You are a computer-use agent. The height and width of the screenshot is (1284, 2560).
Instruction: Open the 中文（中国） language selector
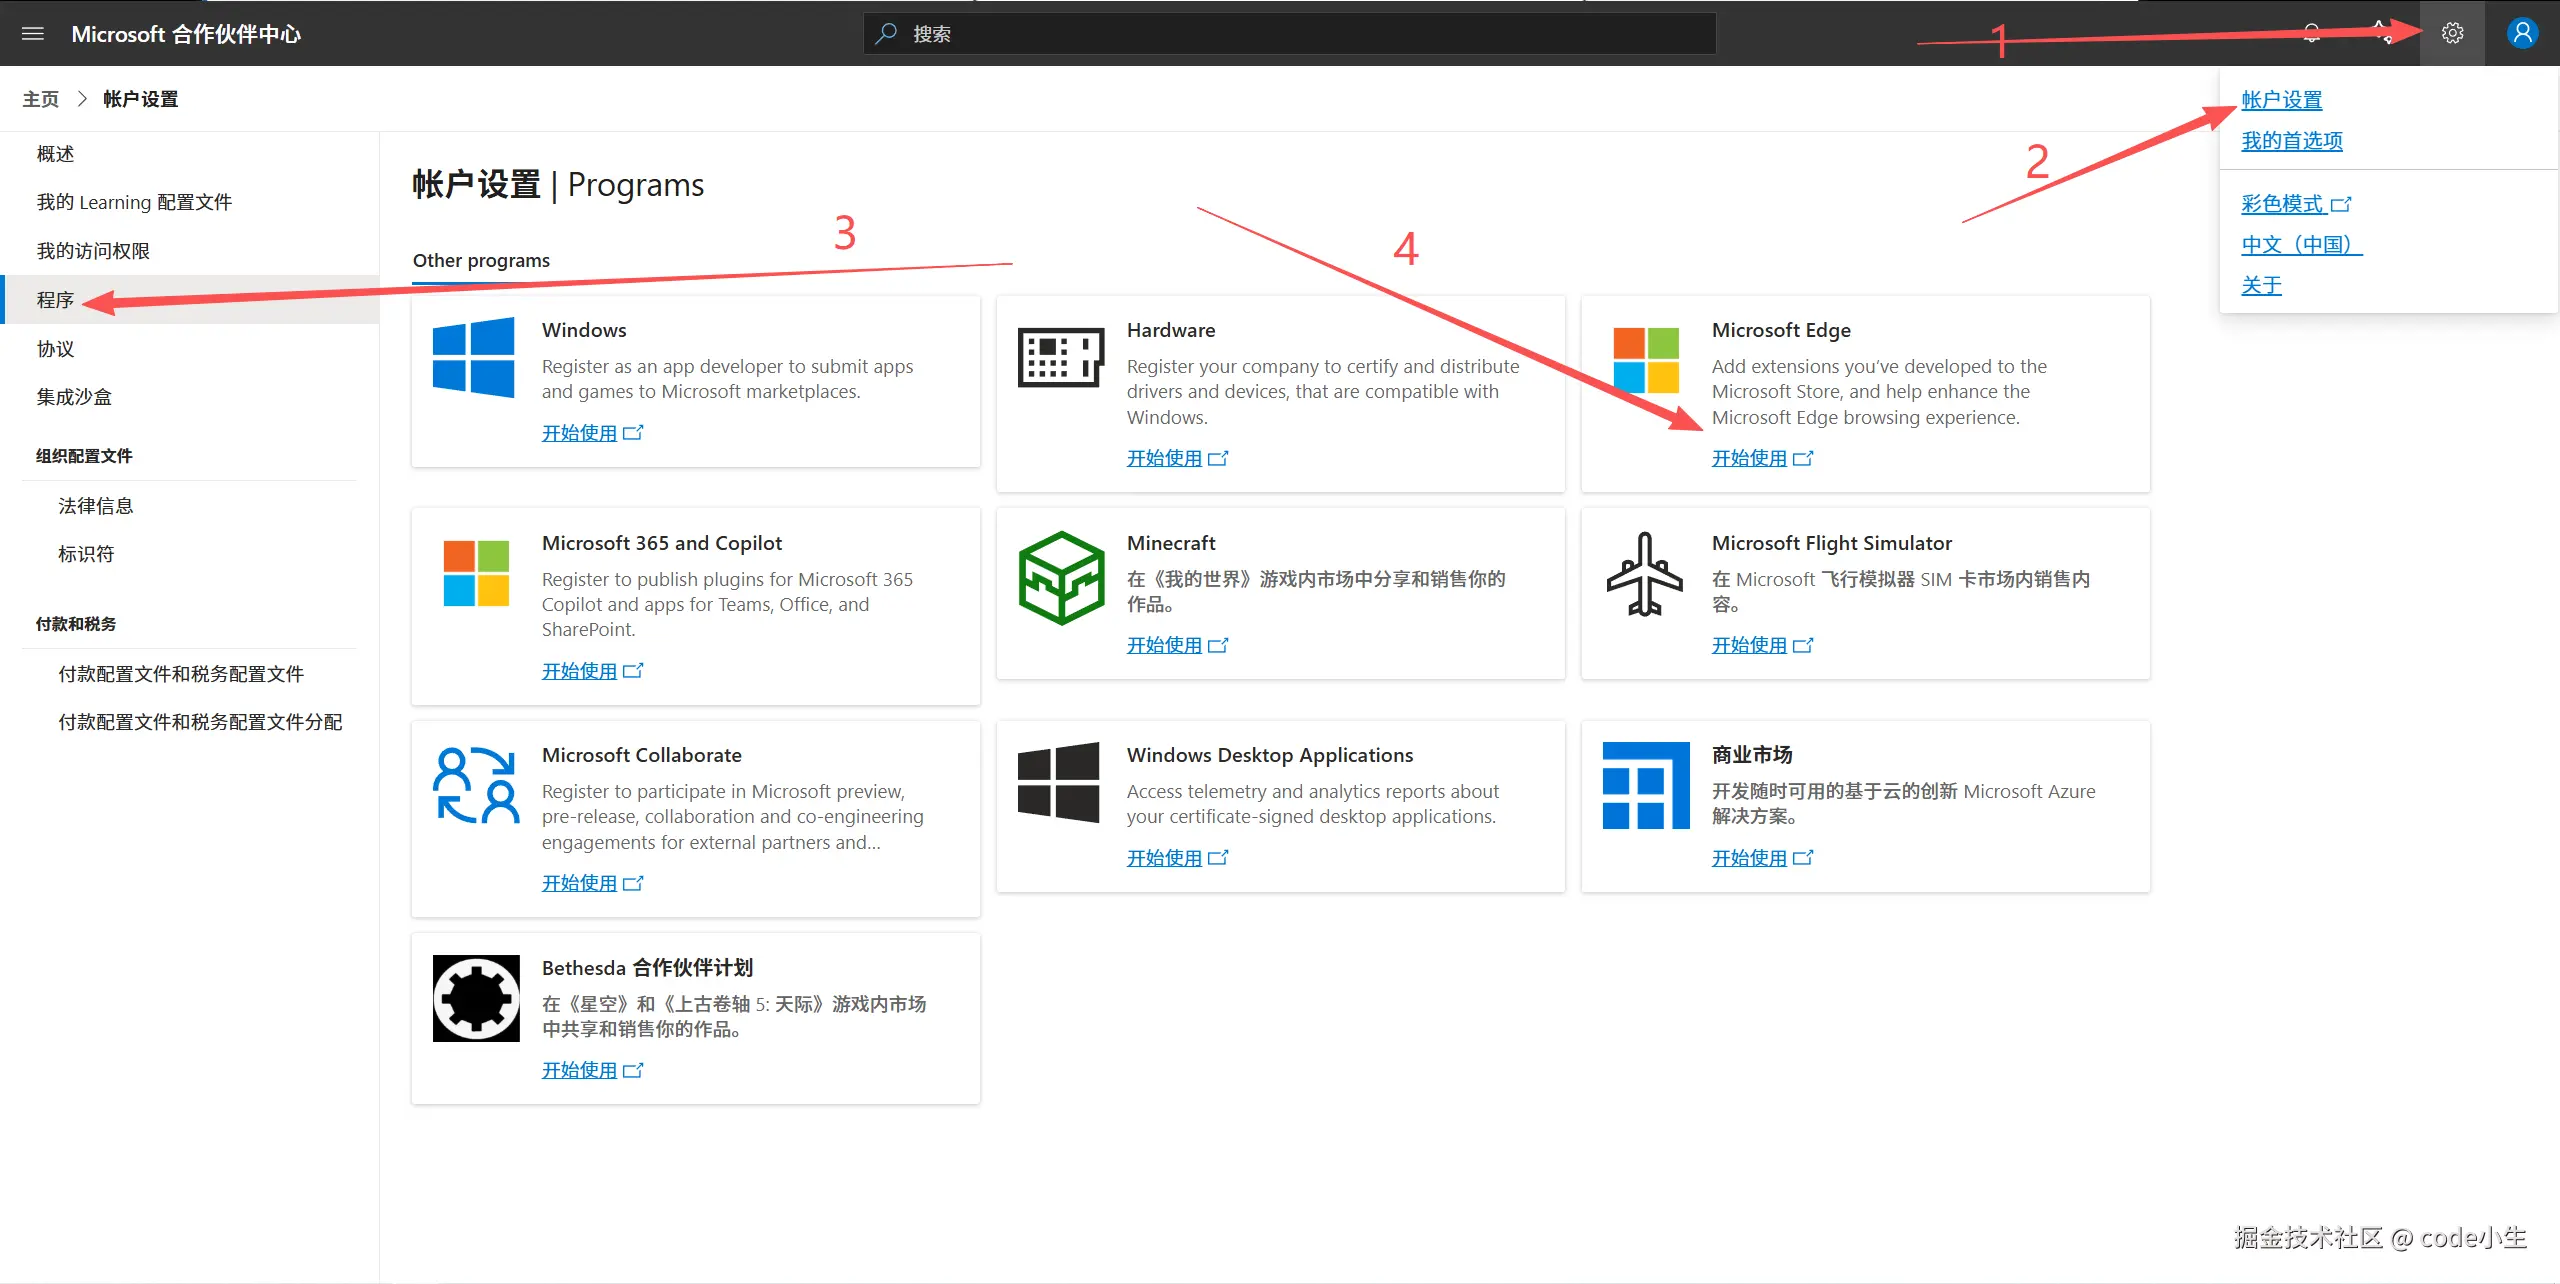point(2300,245)
